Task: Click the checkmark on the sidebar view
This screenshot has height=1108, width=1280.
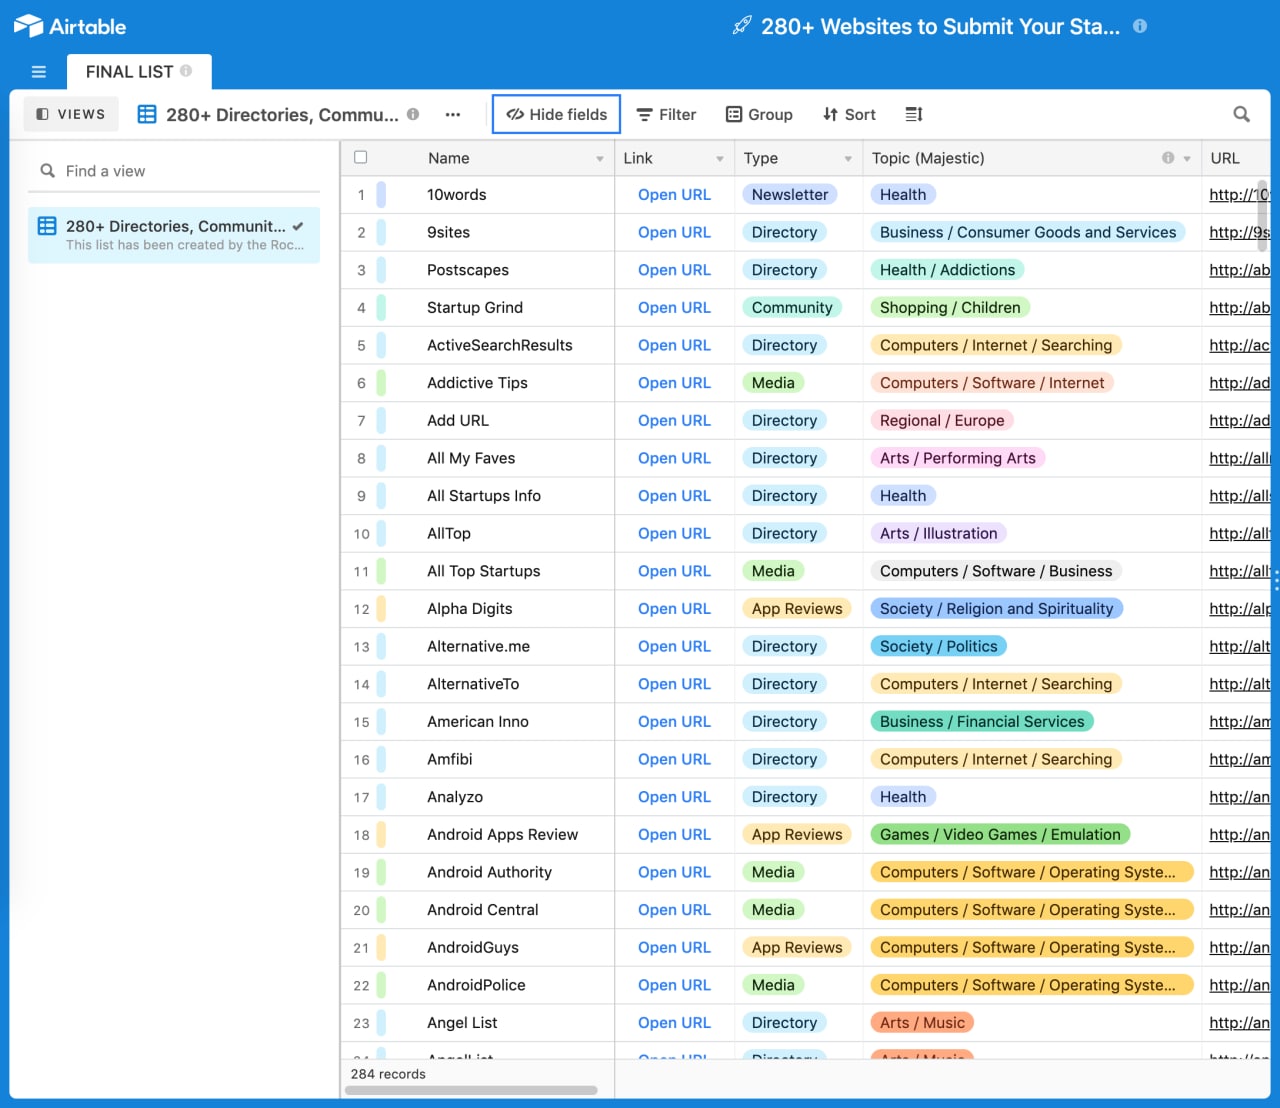Action: point(298,226)
